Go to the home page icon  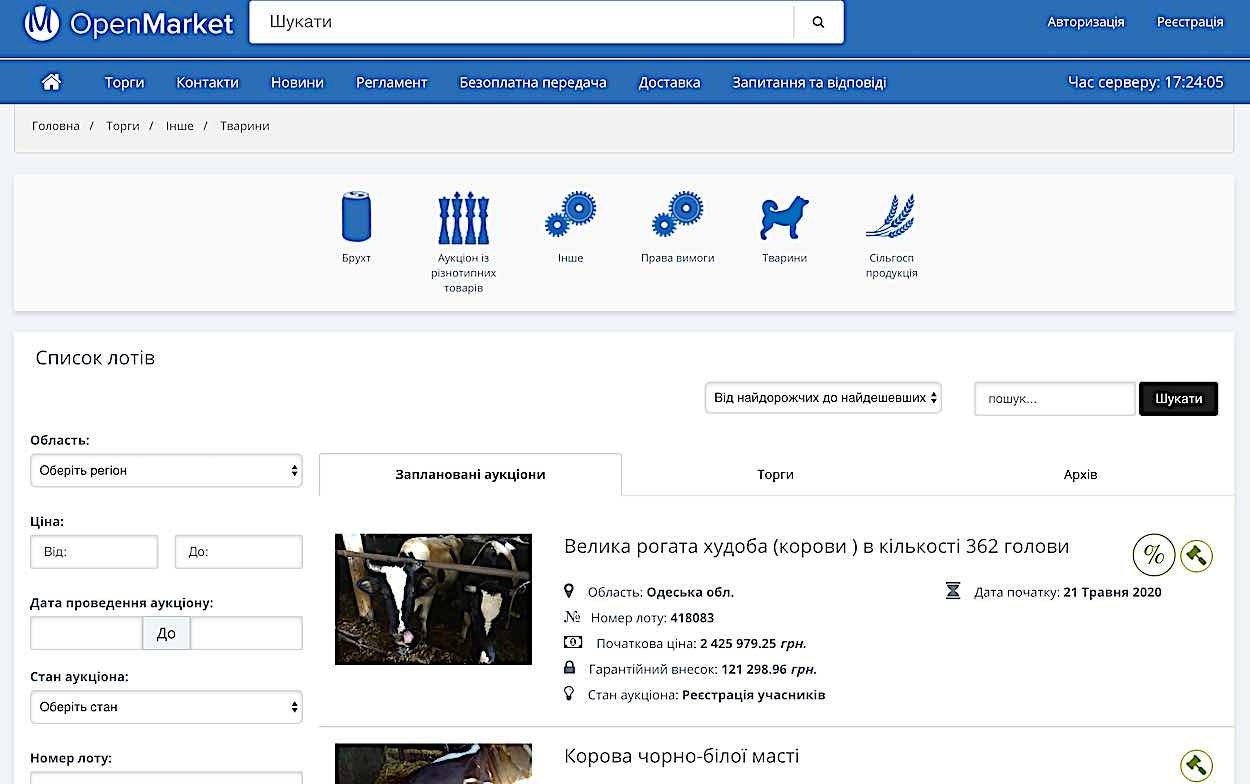pyautogui.click(x=51, y=82)
